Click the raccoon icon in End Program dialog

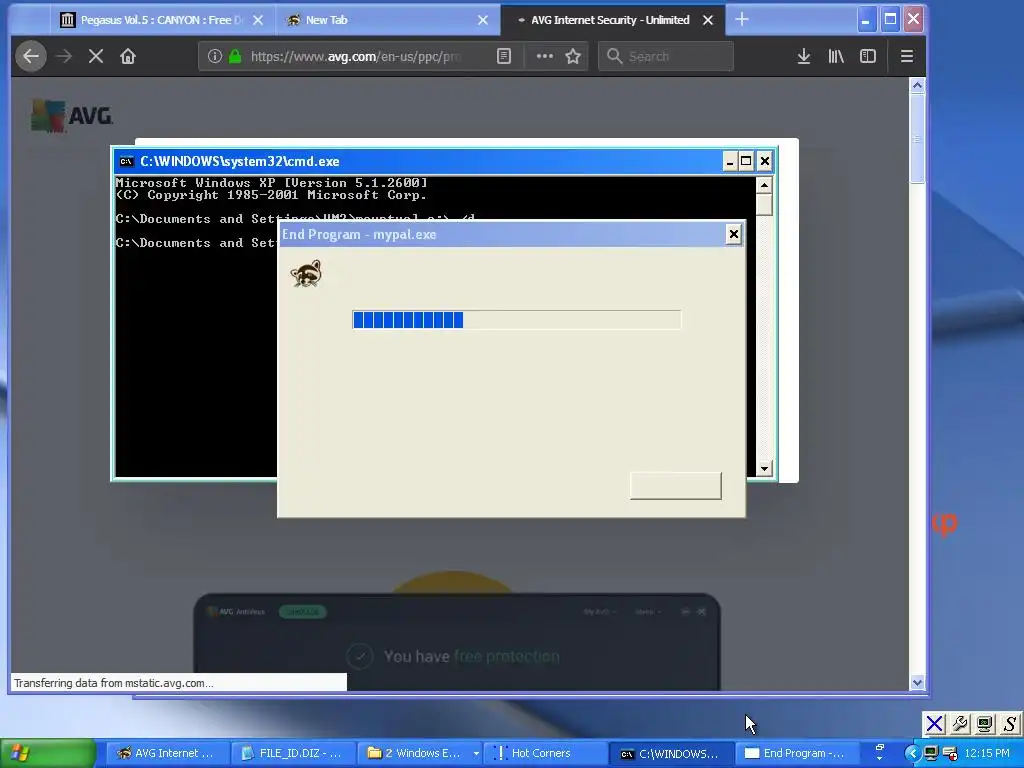click(306, 274)
